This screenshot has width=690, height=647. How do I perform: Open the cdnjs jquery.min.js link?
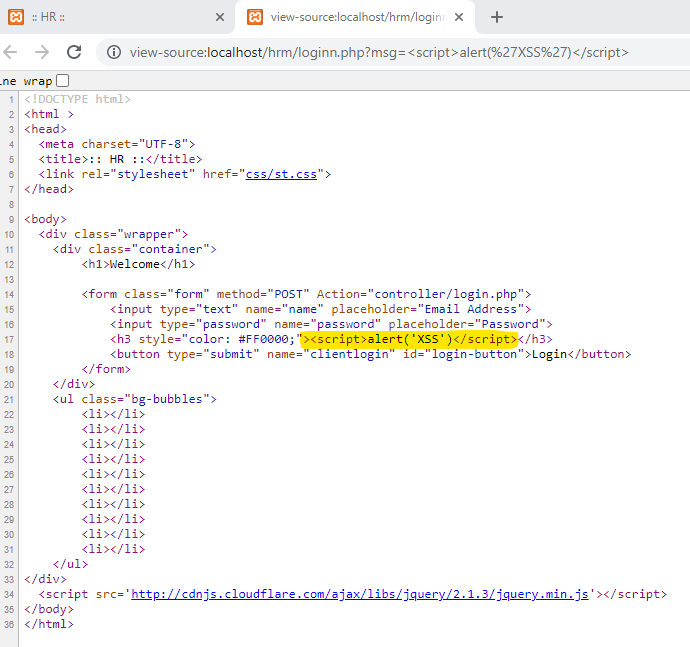click(360, 594)
